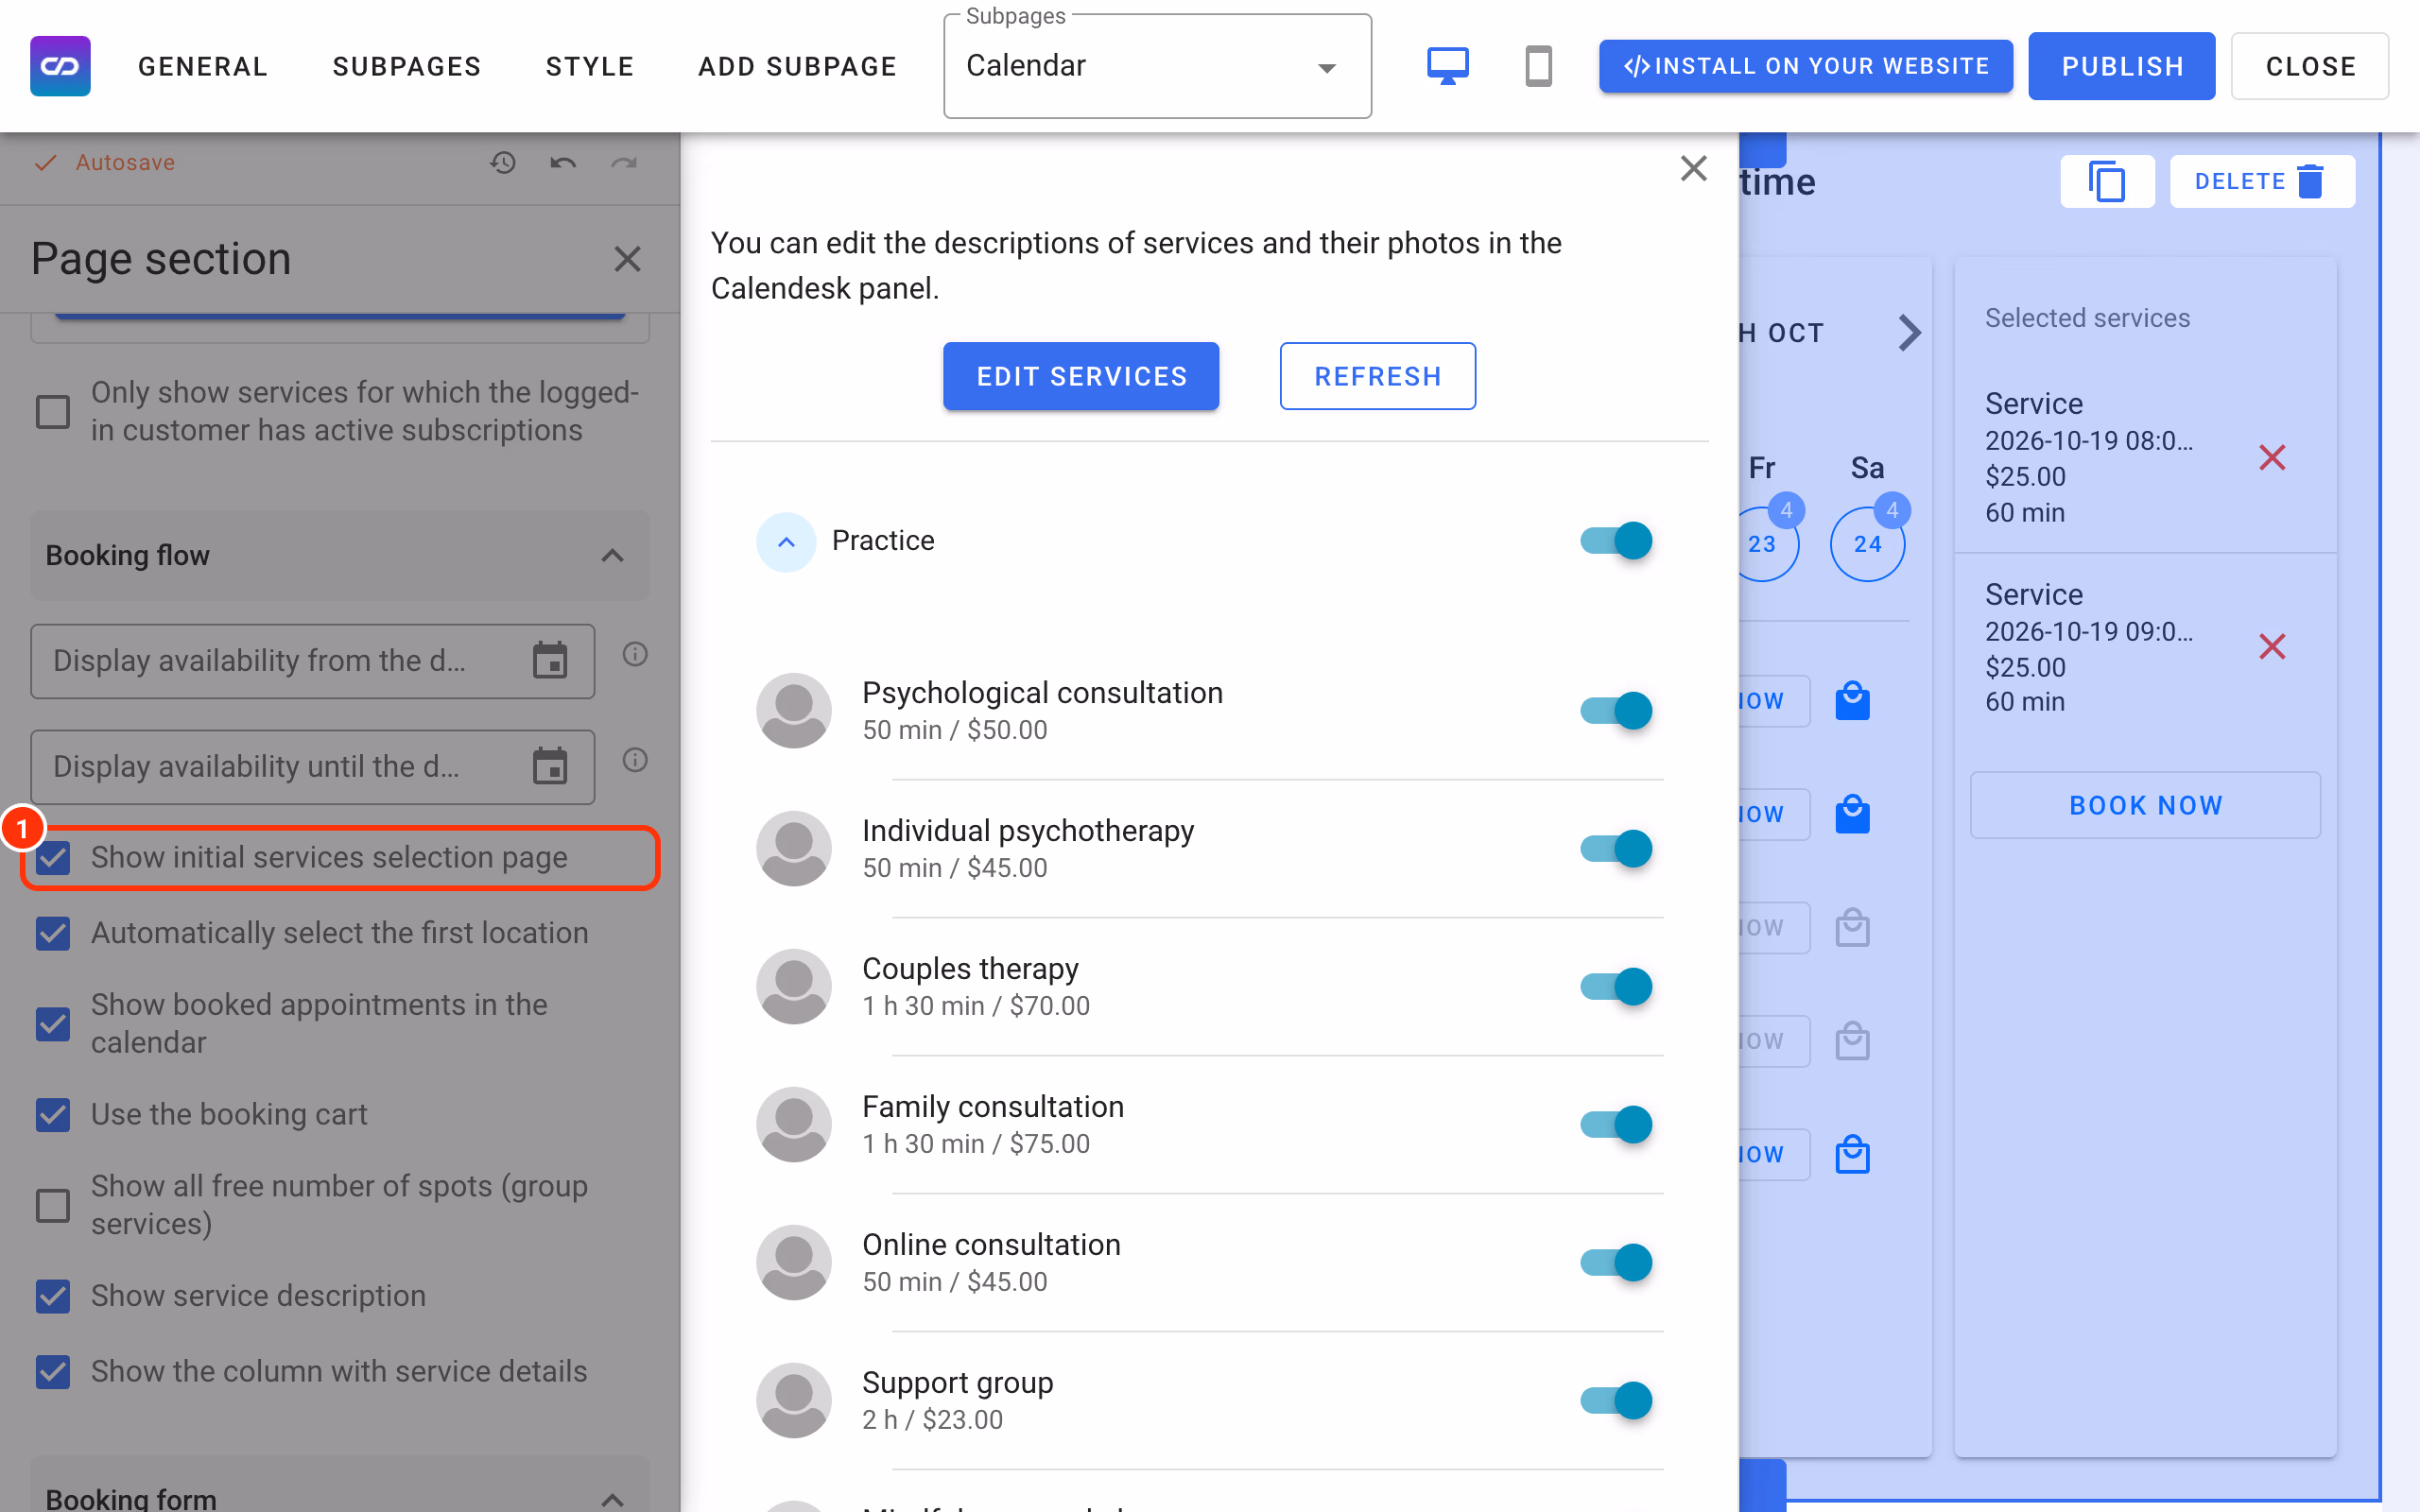Click the redo arrow icon

(x=624, y=162)
